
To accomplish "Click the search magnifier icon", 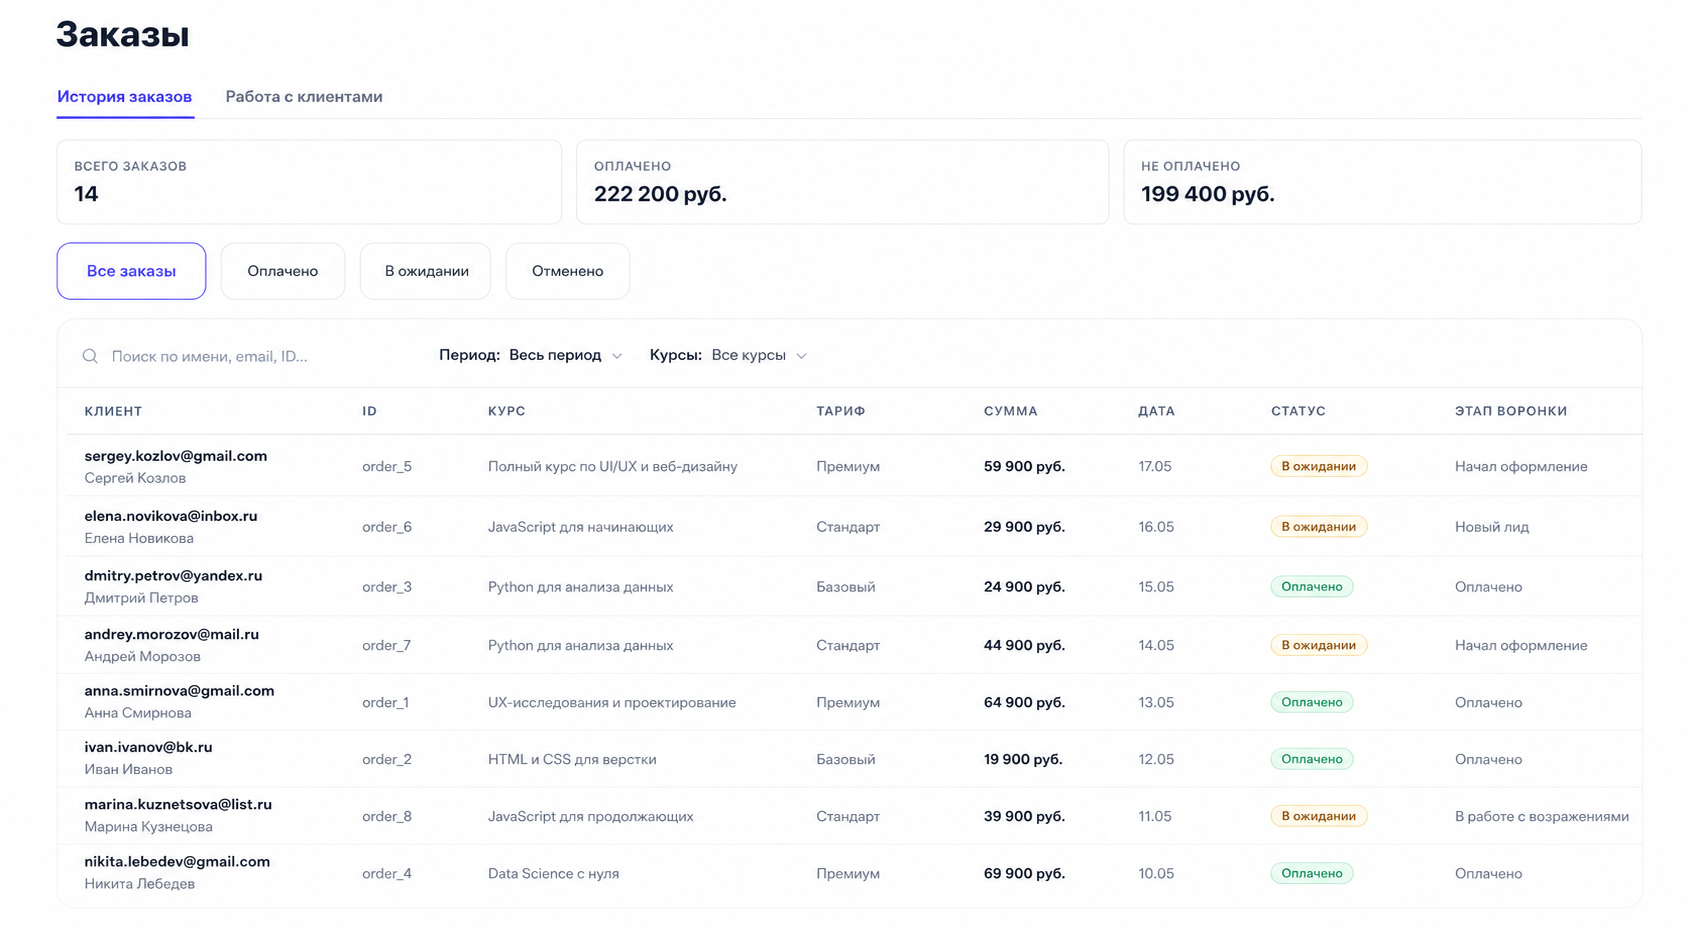I will [x=90, y=356].
